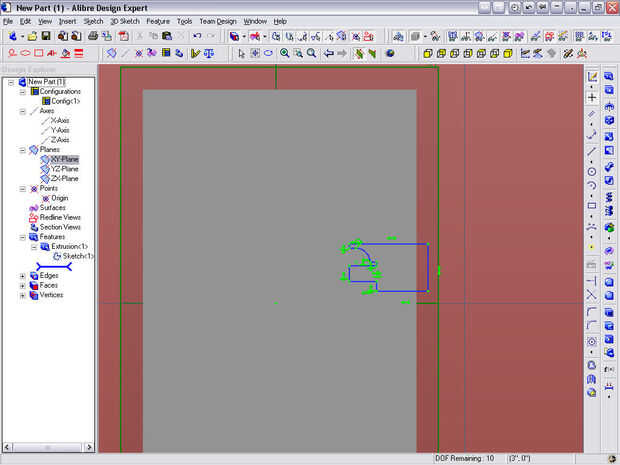Open the Edit menu
Screen dimensions: 620x465
click(x=25, y=21)
